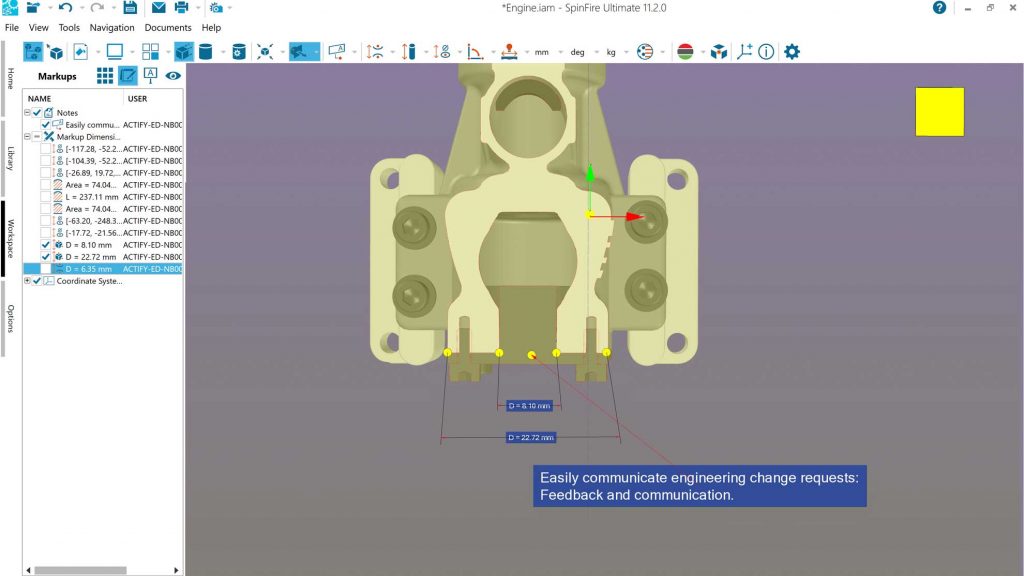Image resolution: width=1024 pixels, height=576 pixels.
Task: Click the fit-all zoom cube icon
Action: point(265,52)
